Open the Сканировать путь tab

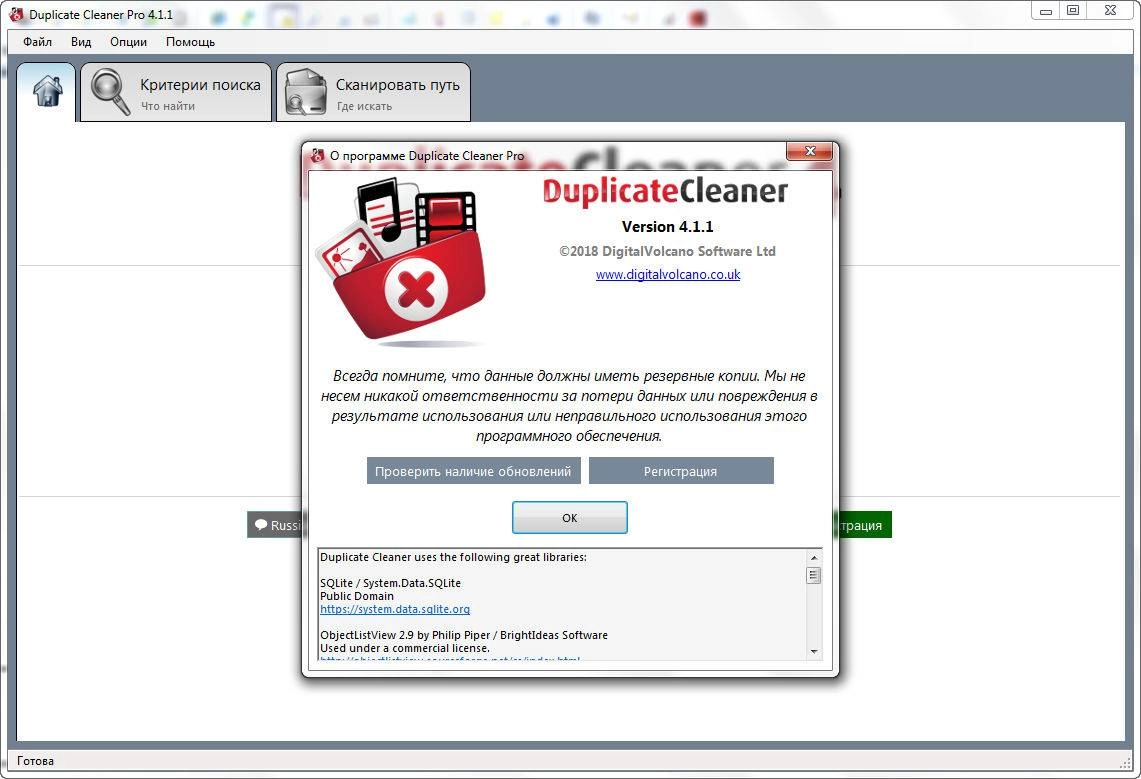pyautogui.click(x=373, y=92)
